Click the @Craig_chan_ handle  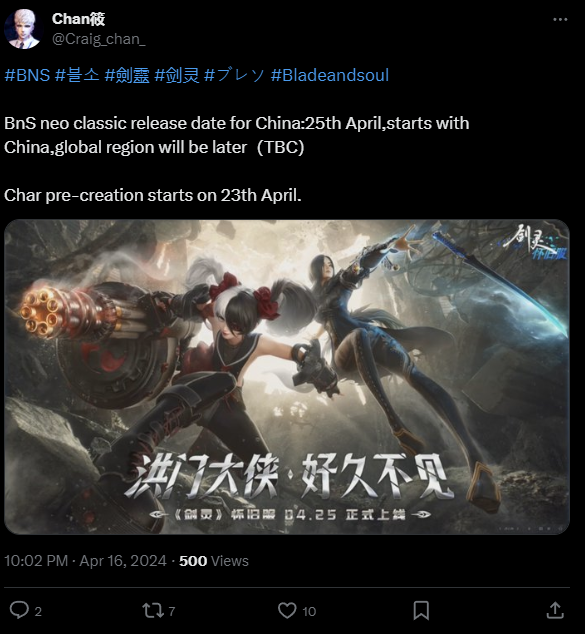pos(99,39)
